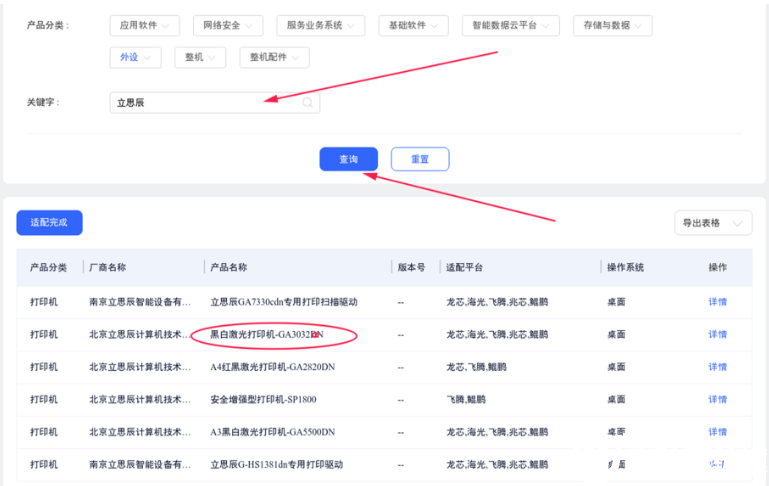Select the highlighted 外设 category filter
Image resolution: width=769 pixels, height=486 pixels.
(135, 57)
